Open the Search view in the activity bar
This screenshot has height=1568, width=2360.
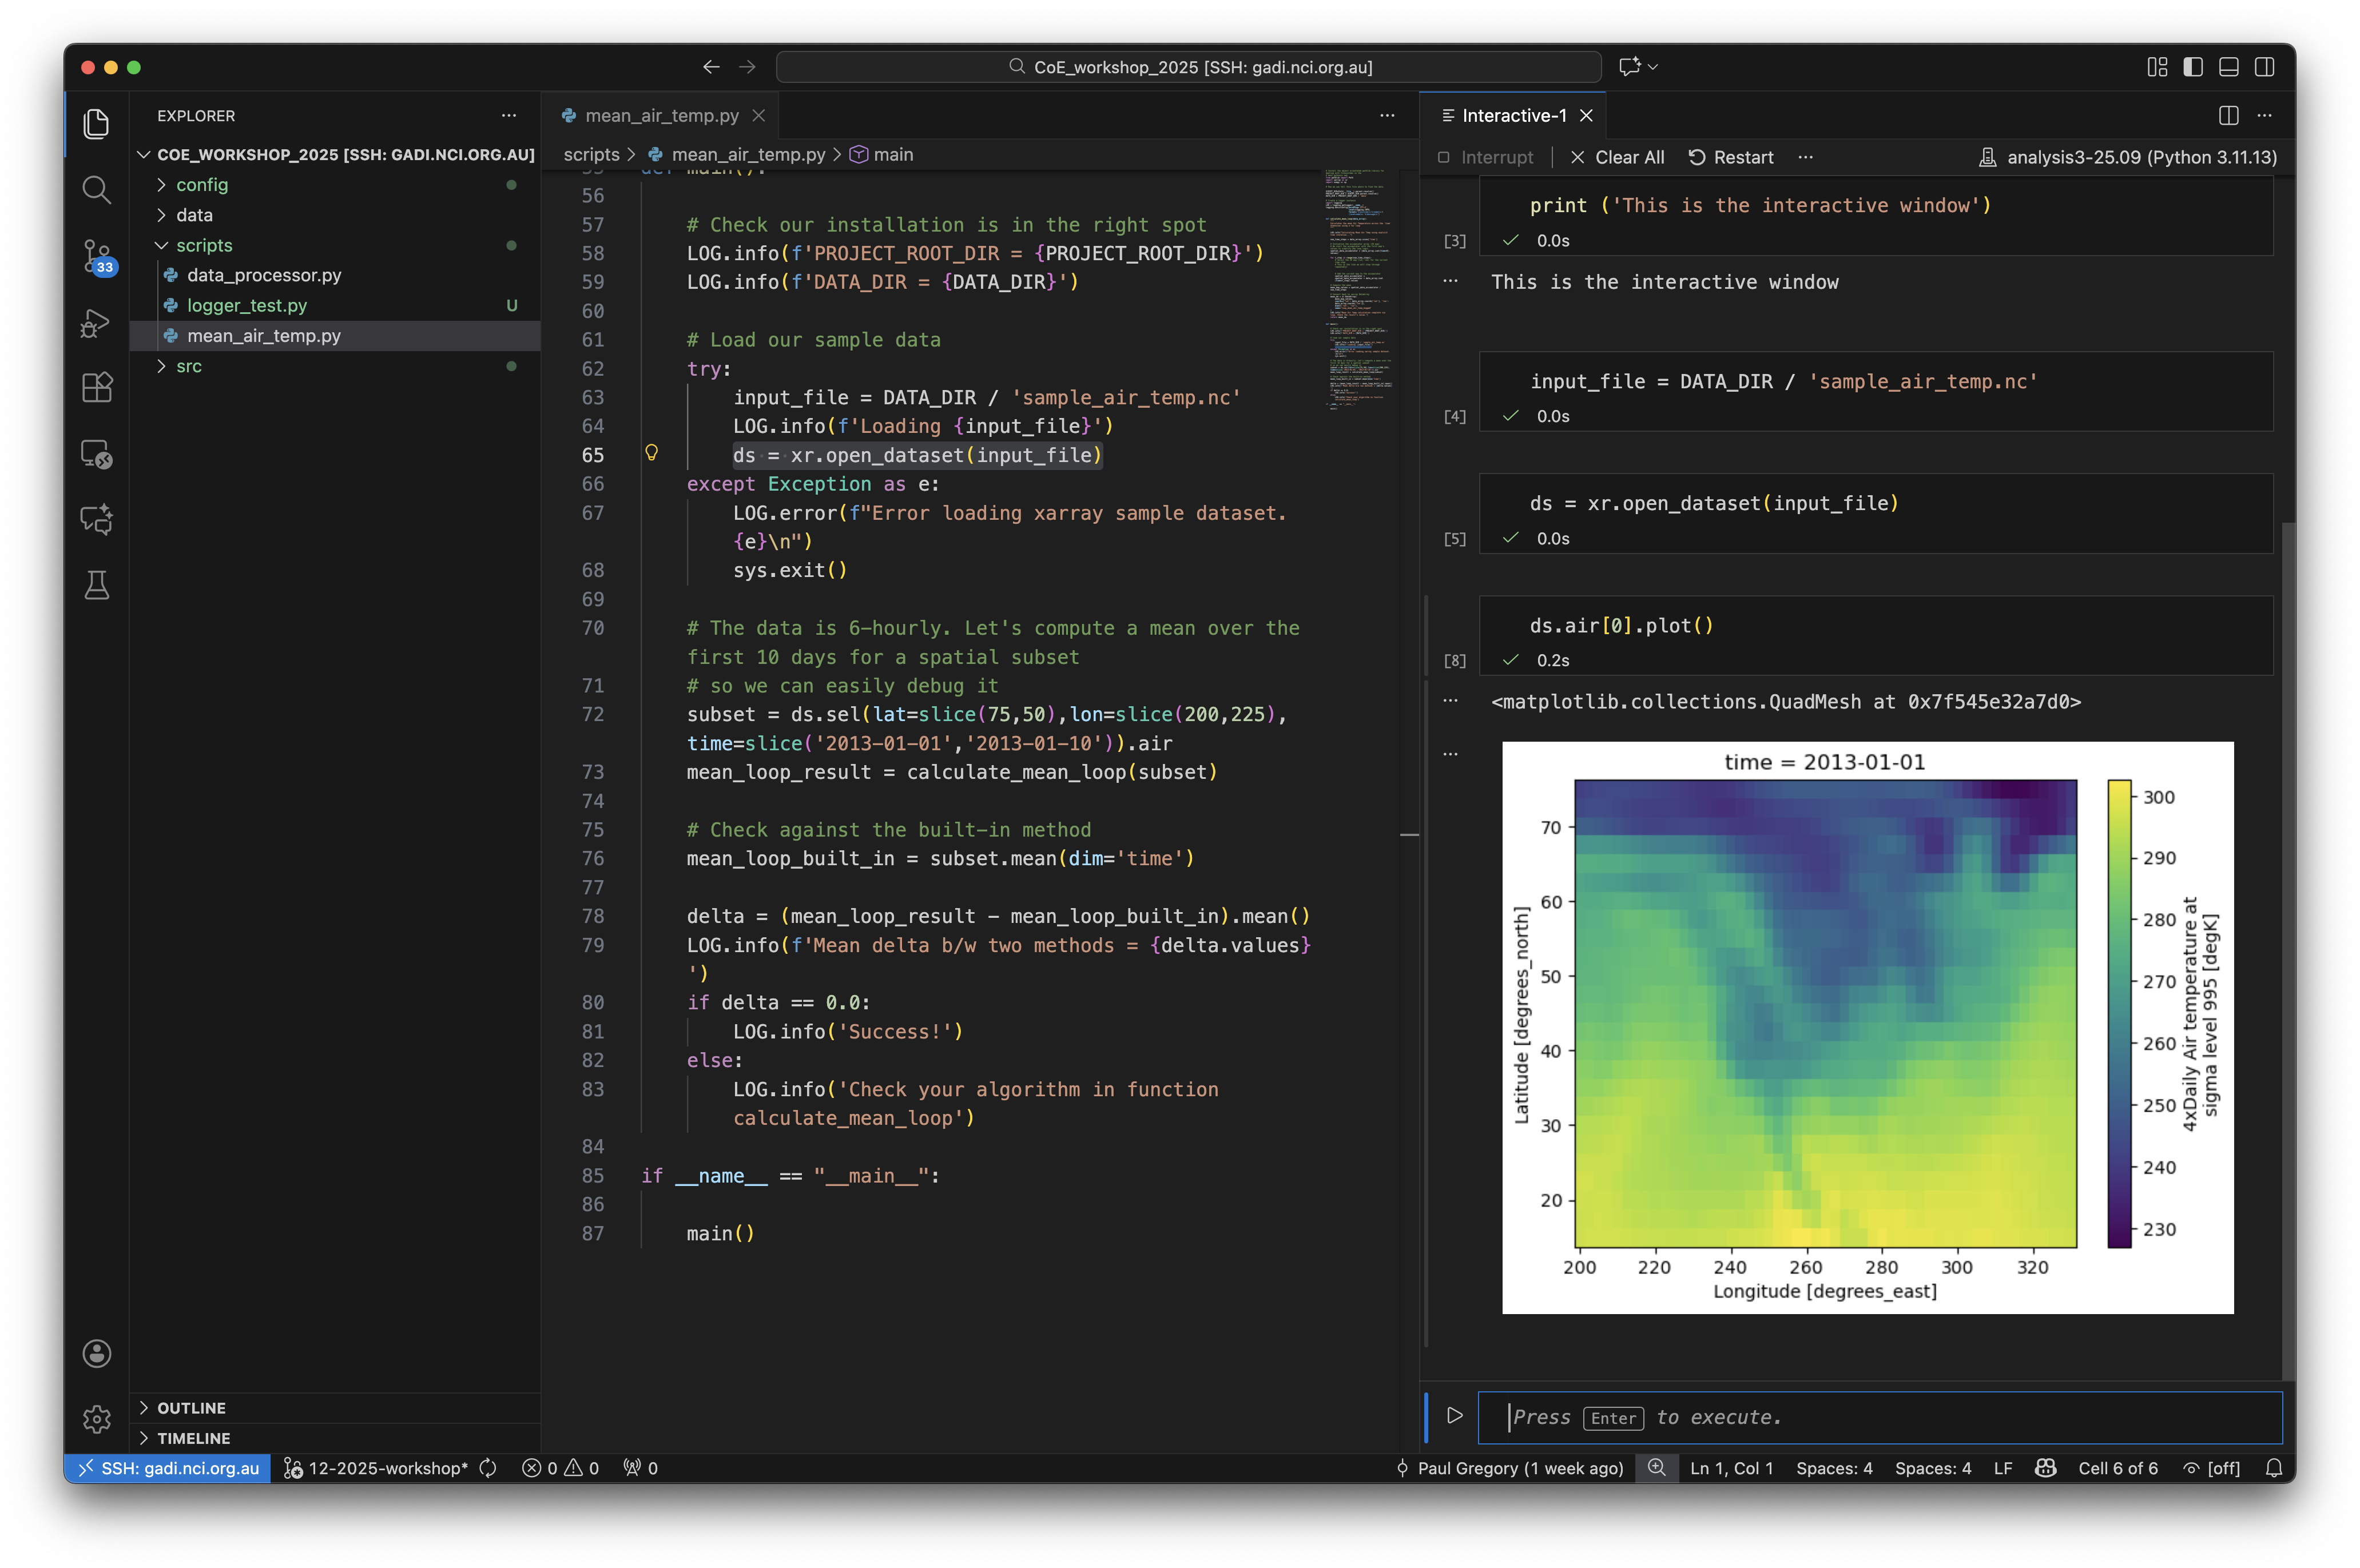(96, 189)
